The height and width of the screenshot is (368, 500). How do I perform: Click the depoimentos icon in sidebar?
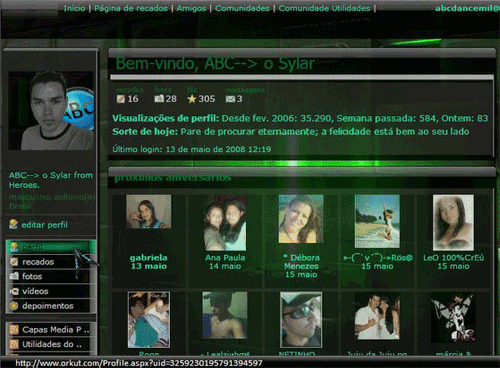click(14, 306)
